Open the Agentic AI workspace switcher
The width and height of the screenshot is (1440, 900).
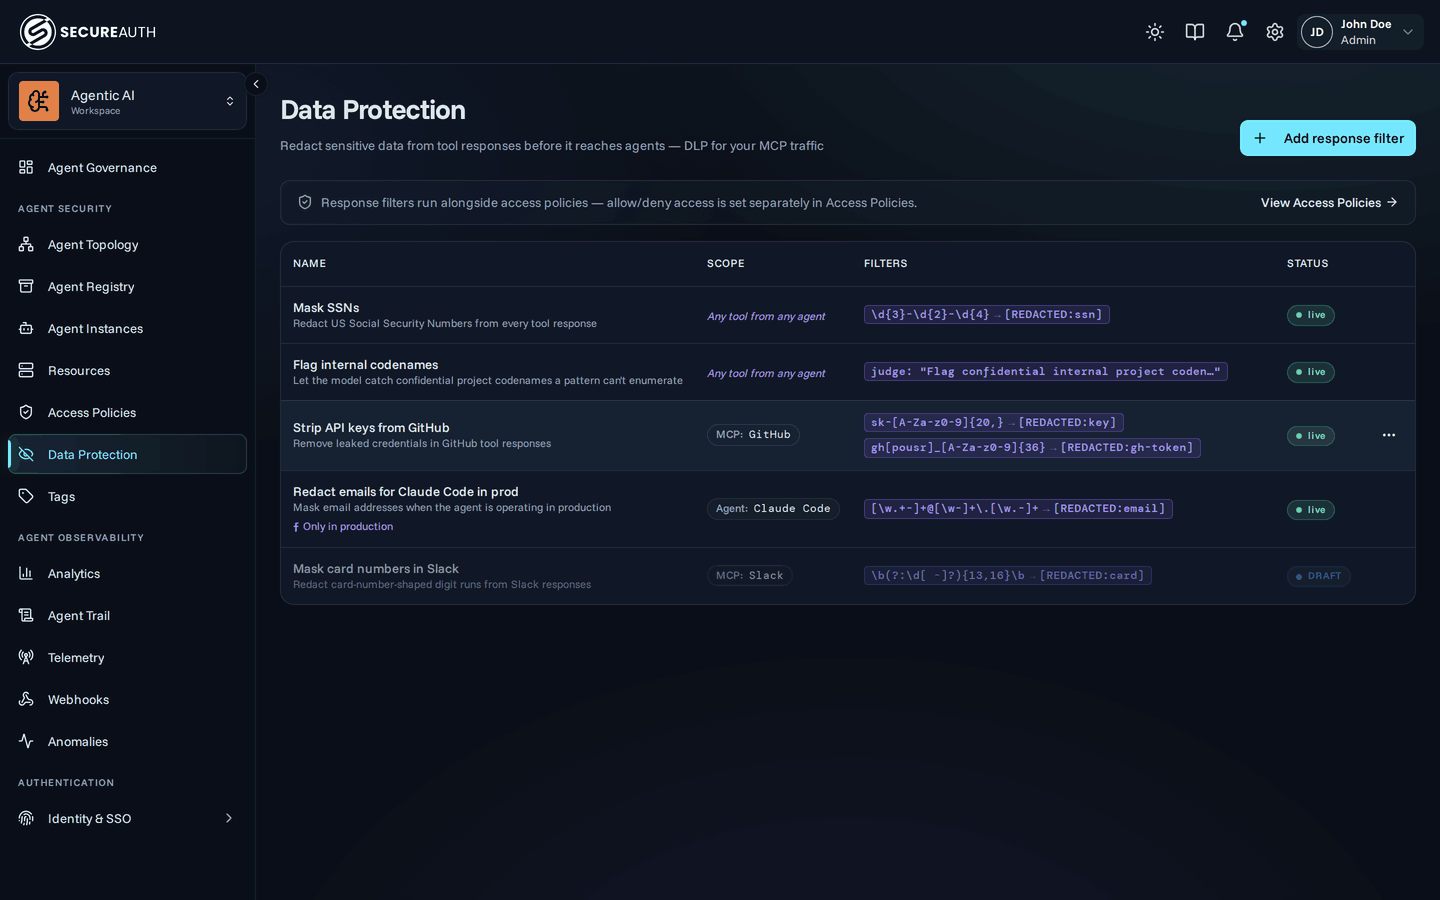coord(127,101)
